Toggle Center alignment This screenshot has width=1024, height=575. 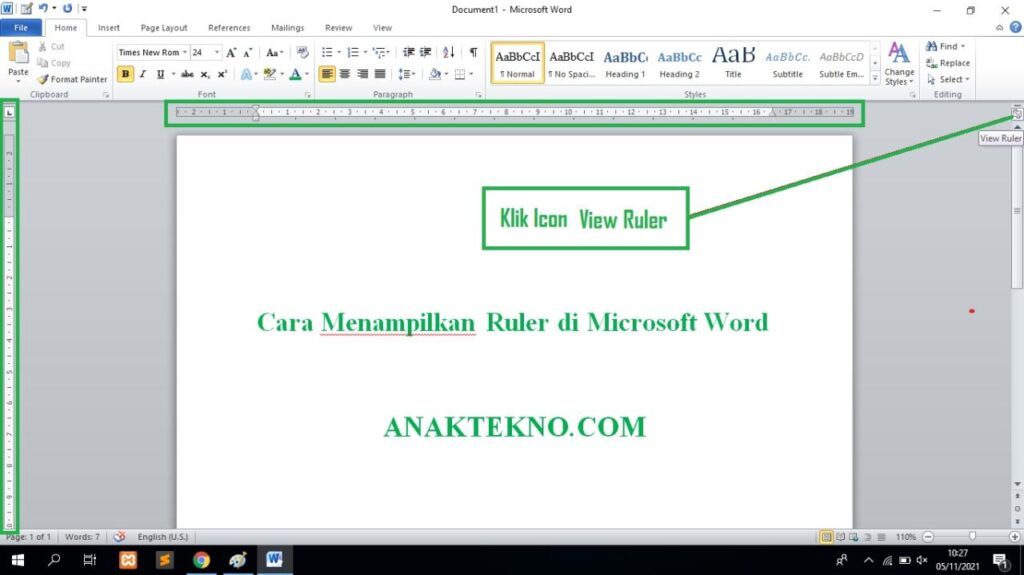pyautogui.click(x=344, y=74)
